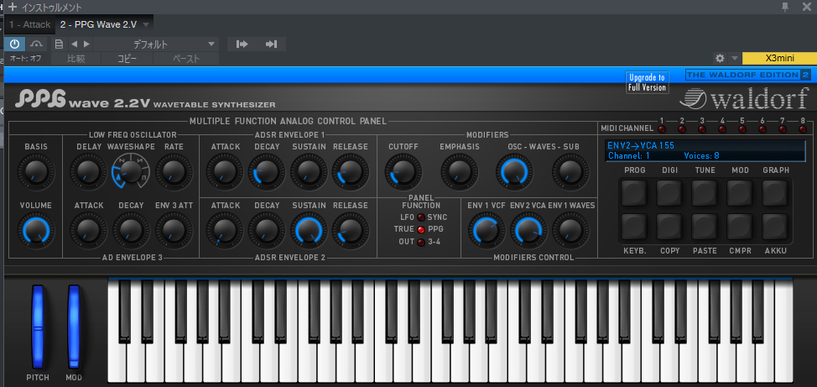This screenshot has width=817, height=387.
Task: Pin the instrument window with pin icon
Action: pyautogui.click(x=785, y=7)
